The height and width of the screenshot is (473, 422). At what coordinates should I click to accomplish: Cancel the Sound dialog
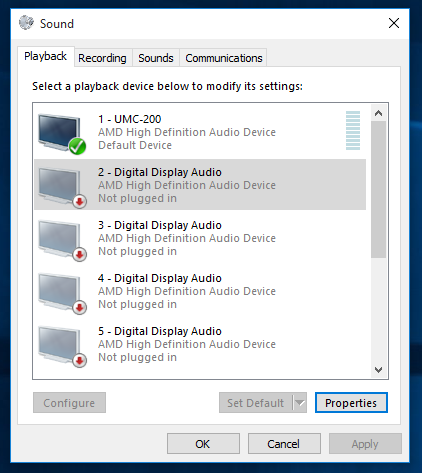point(284,444)
